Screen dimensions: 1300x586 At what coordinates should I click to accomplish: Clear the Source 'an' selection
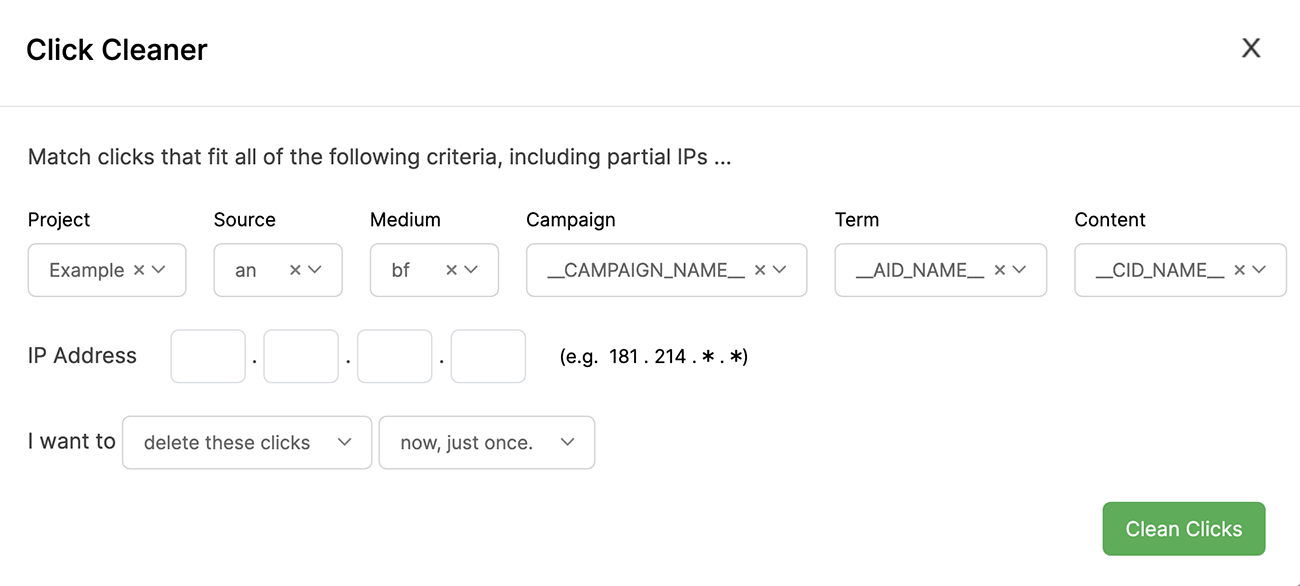pyautogui.click(x=295, y=270)
